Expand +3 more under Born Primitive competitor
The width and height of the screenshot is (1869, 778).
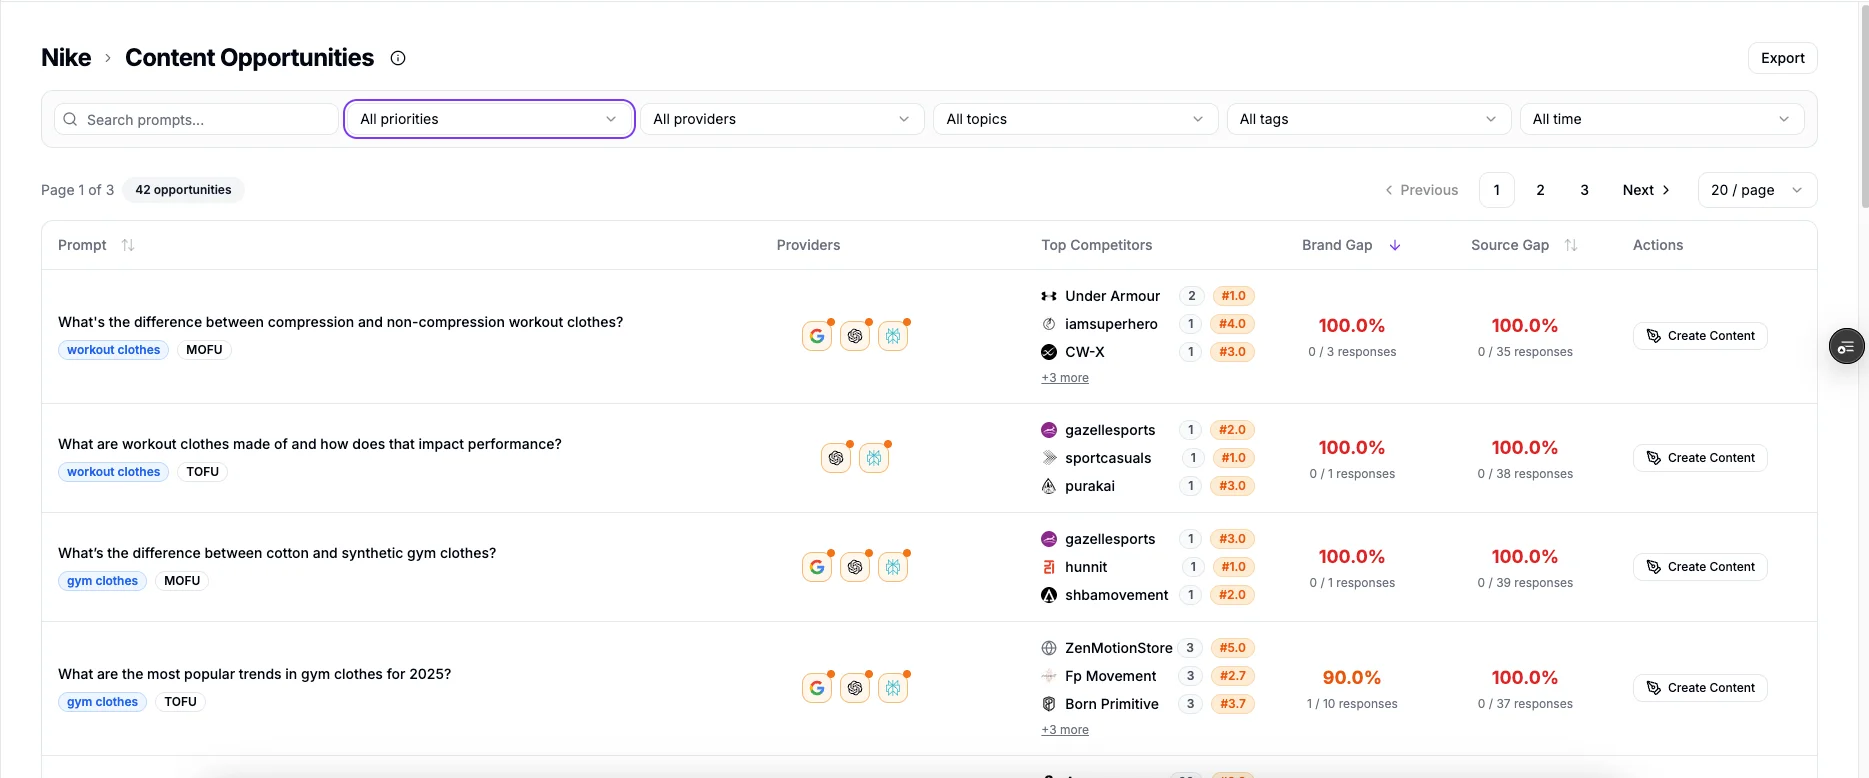[x=1065, y=730]
